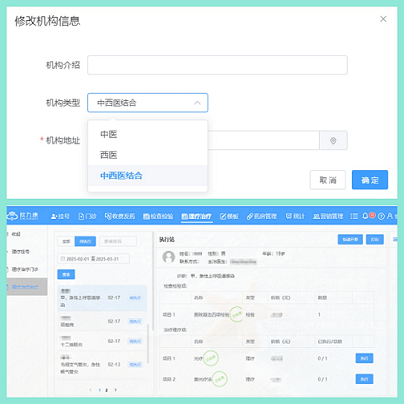Open the 药房管理 navigation tab
This screenshot has width=404, height=404.
pyautogui.click(x=262, y=216)
